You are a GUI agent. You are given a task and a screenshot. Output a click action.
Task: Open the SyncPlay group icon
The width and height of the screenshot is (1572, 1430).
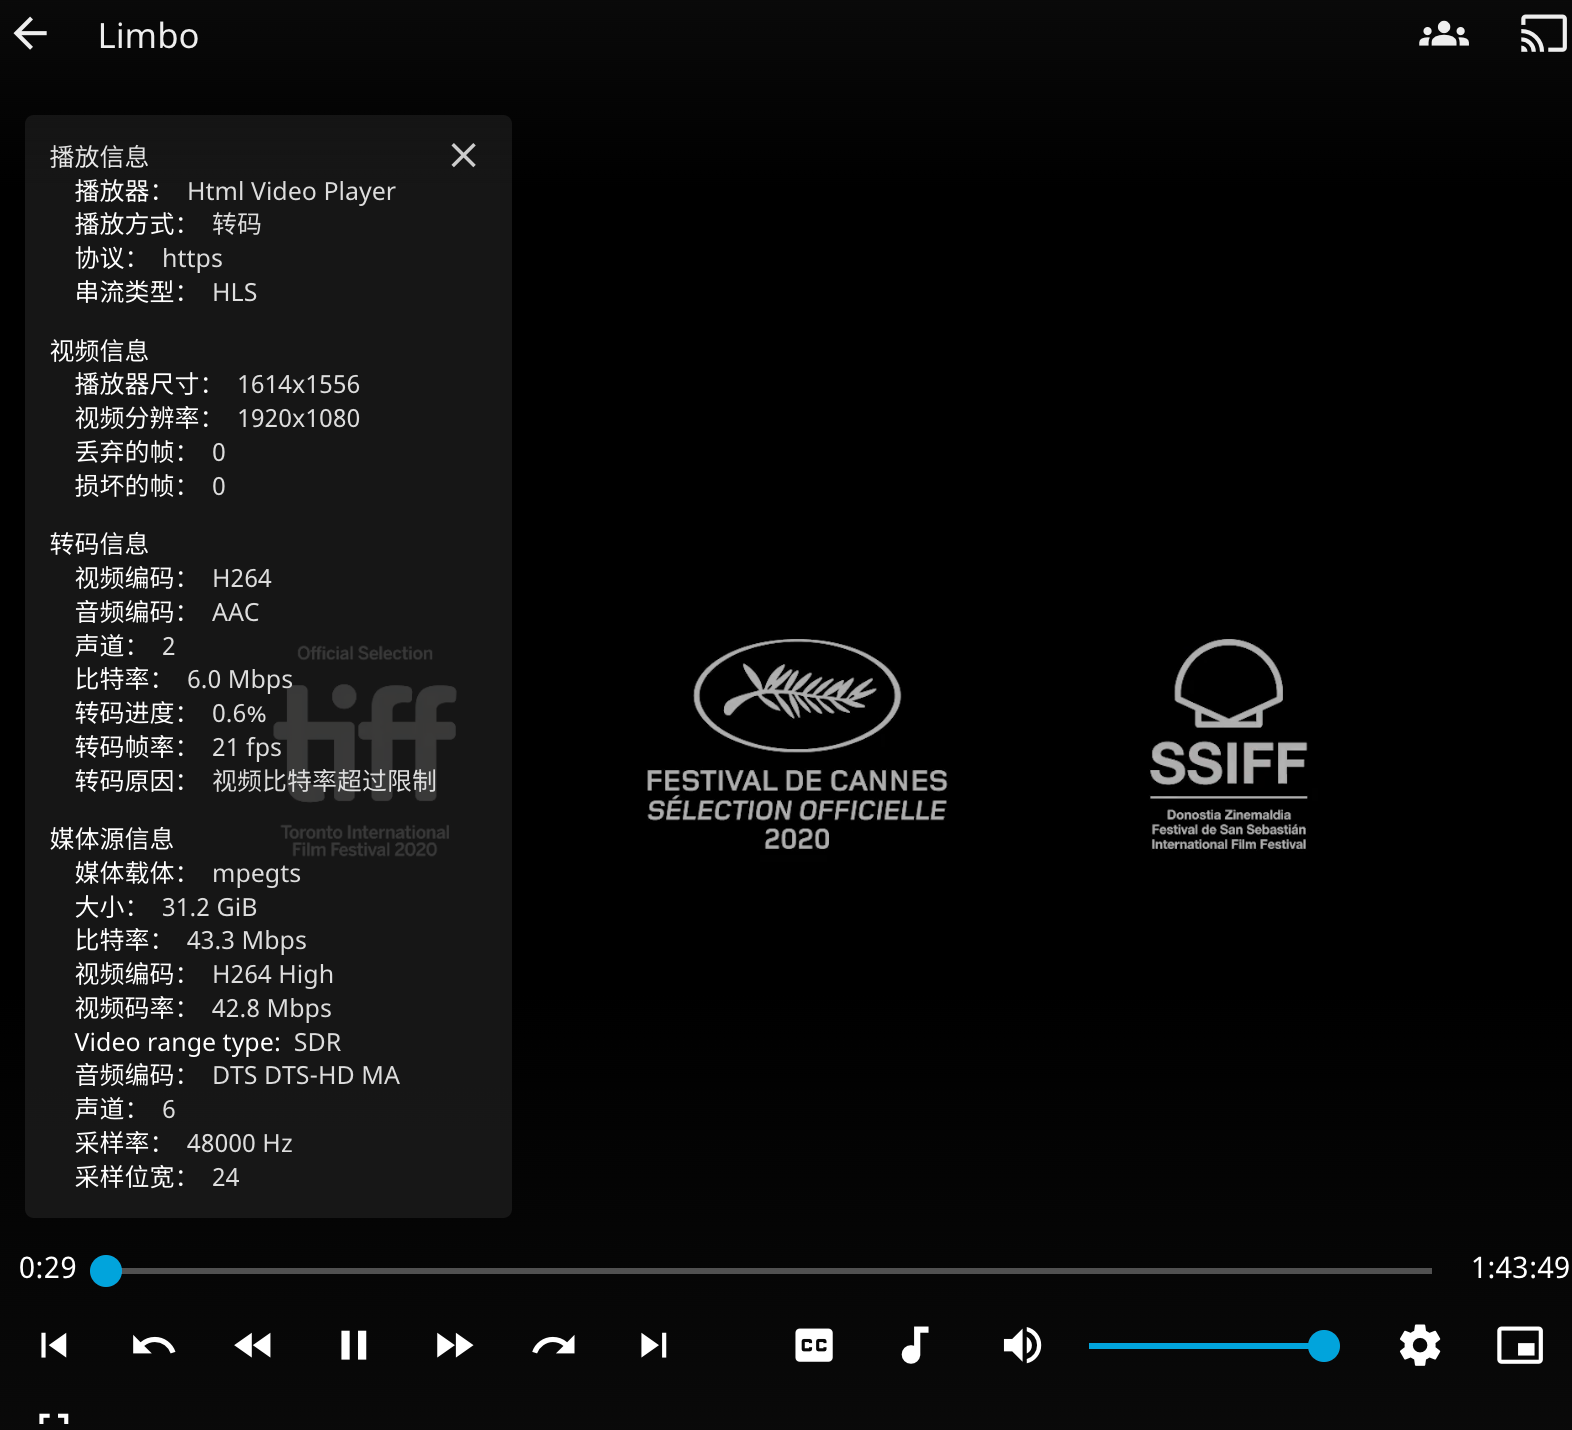pos(1444,35)
